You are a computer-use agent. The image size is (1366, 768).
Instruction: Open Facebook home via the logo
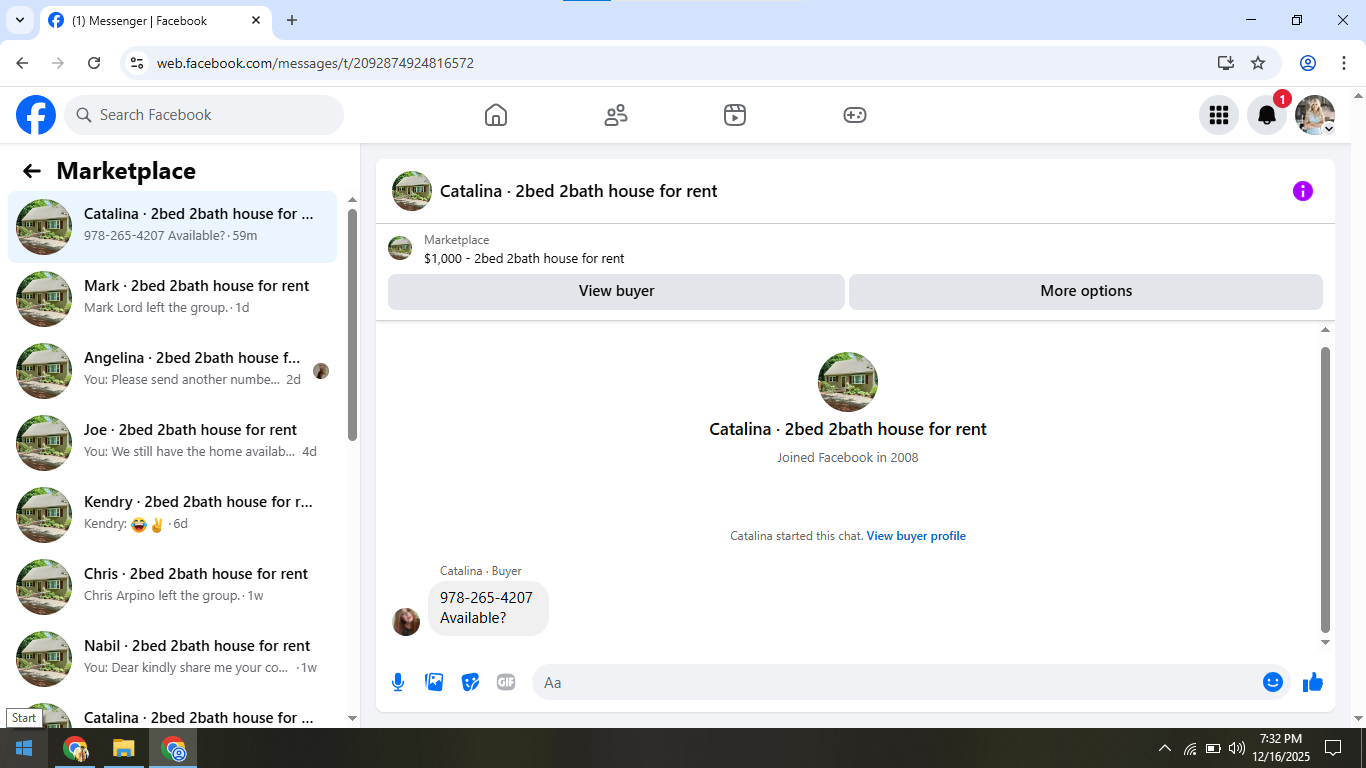pos(36,115)
